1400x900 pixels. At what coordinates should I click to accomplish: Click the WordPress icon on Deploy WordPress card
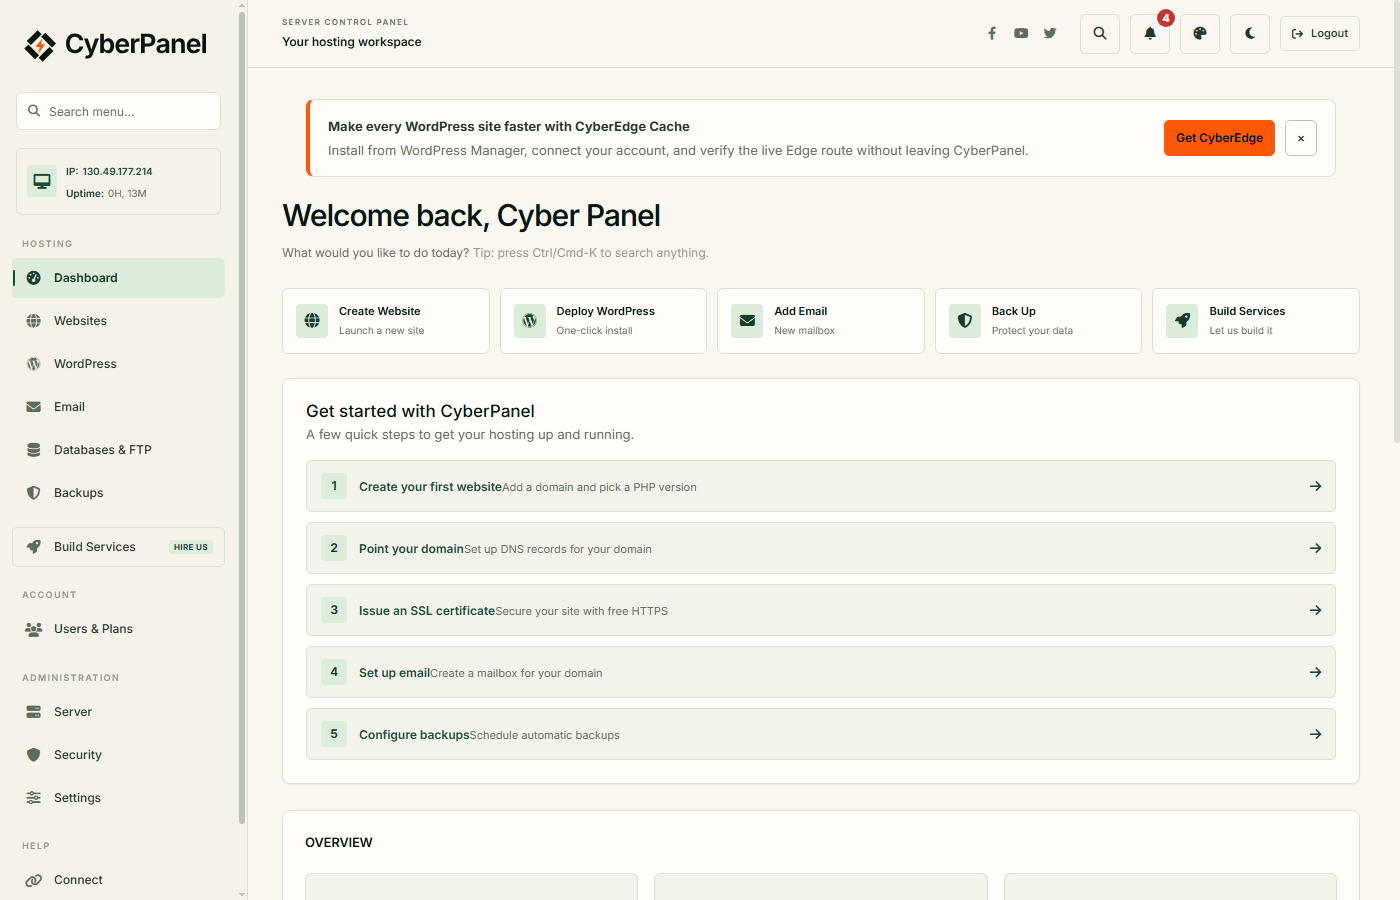tap(530, 321)
